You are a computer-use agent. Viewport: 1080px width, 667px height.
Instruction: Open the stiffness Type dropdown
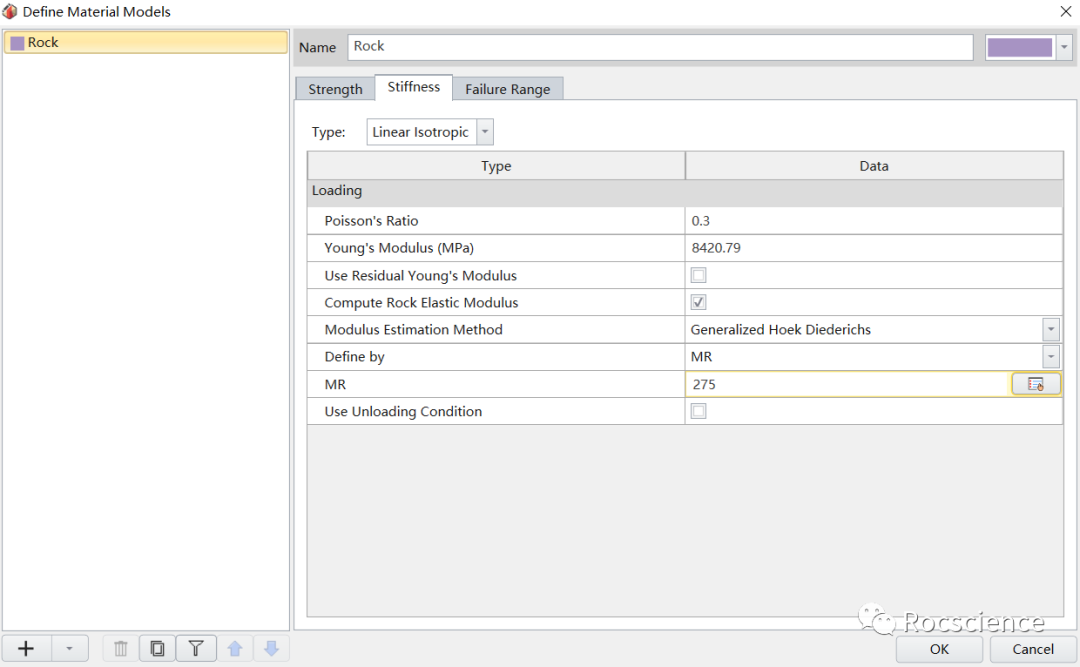485,132
